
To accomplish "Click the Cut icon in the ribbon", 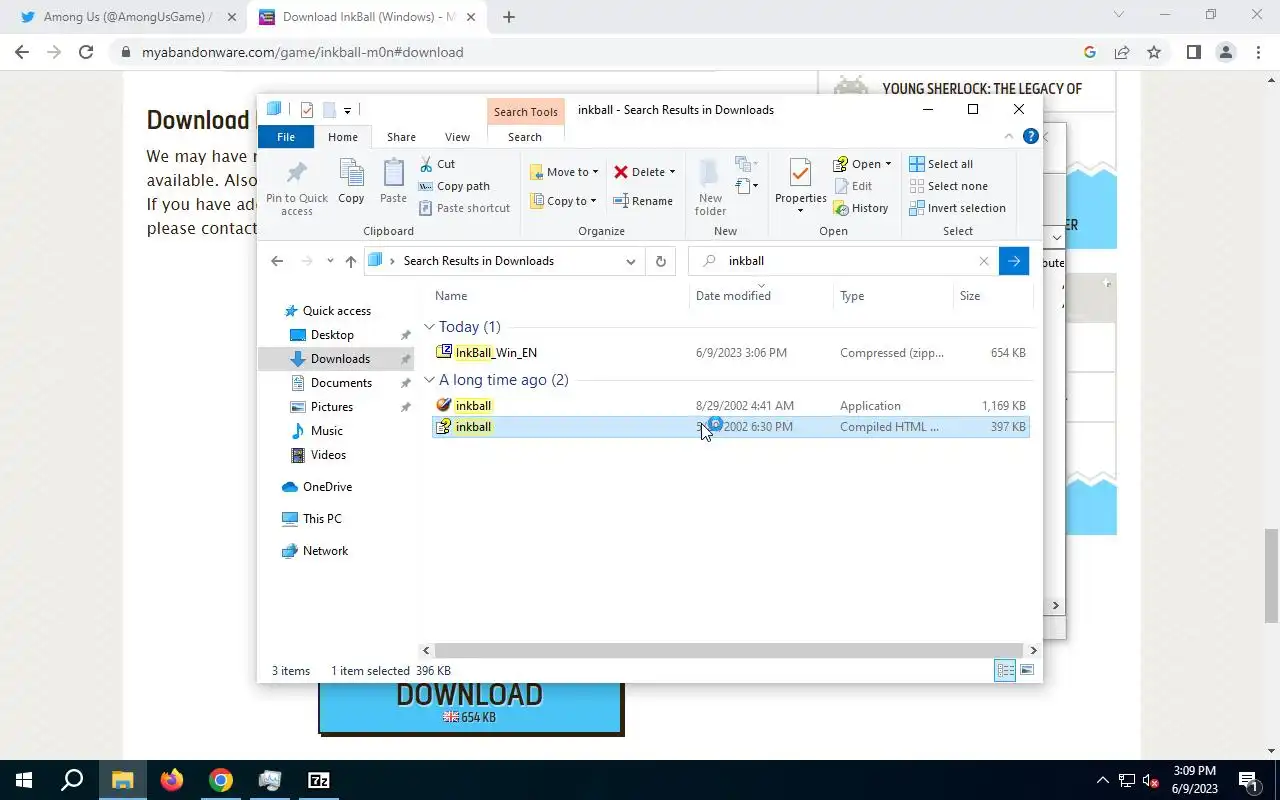I will 426,164.
